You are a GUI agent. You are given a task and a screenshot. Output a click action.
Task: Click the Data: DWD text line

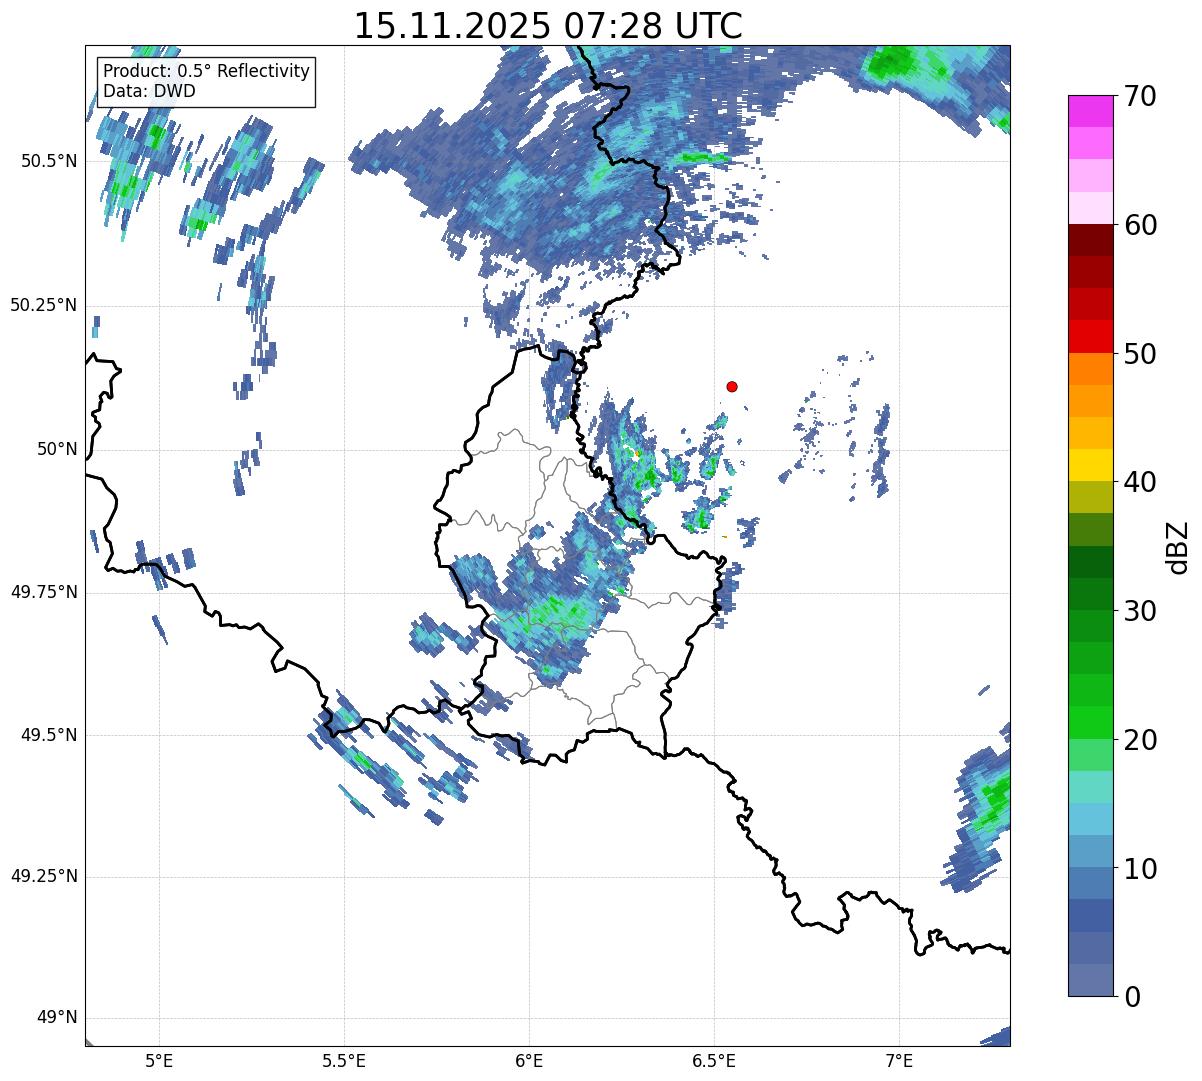coord(149,91)
